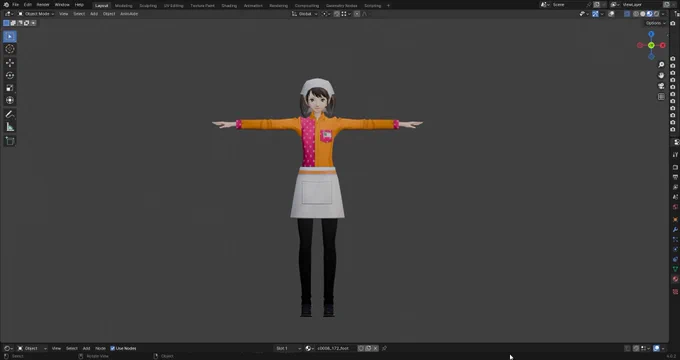
Task: Open viewport editor type dropdown
Action: click(8, 14)
